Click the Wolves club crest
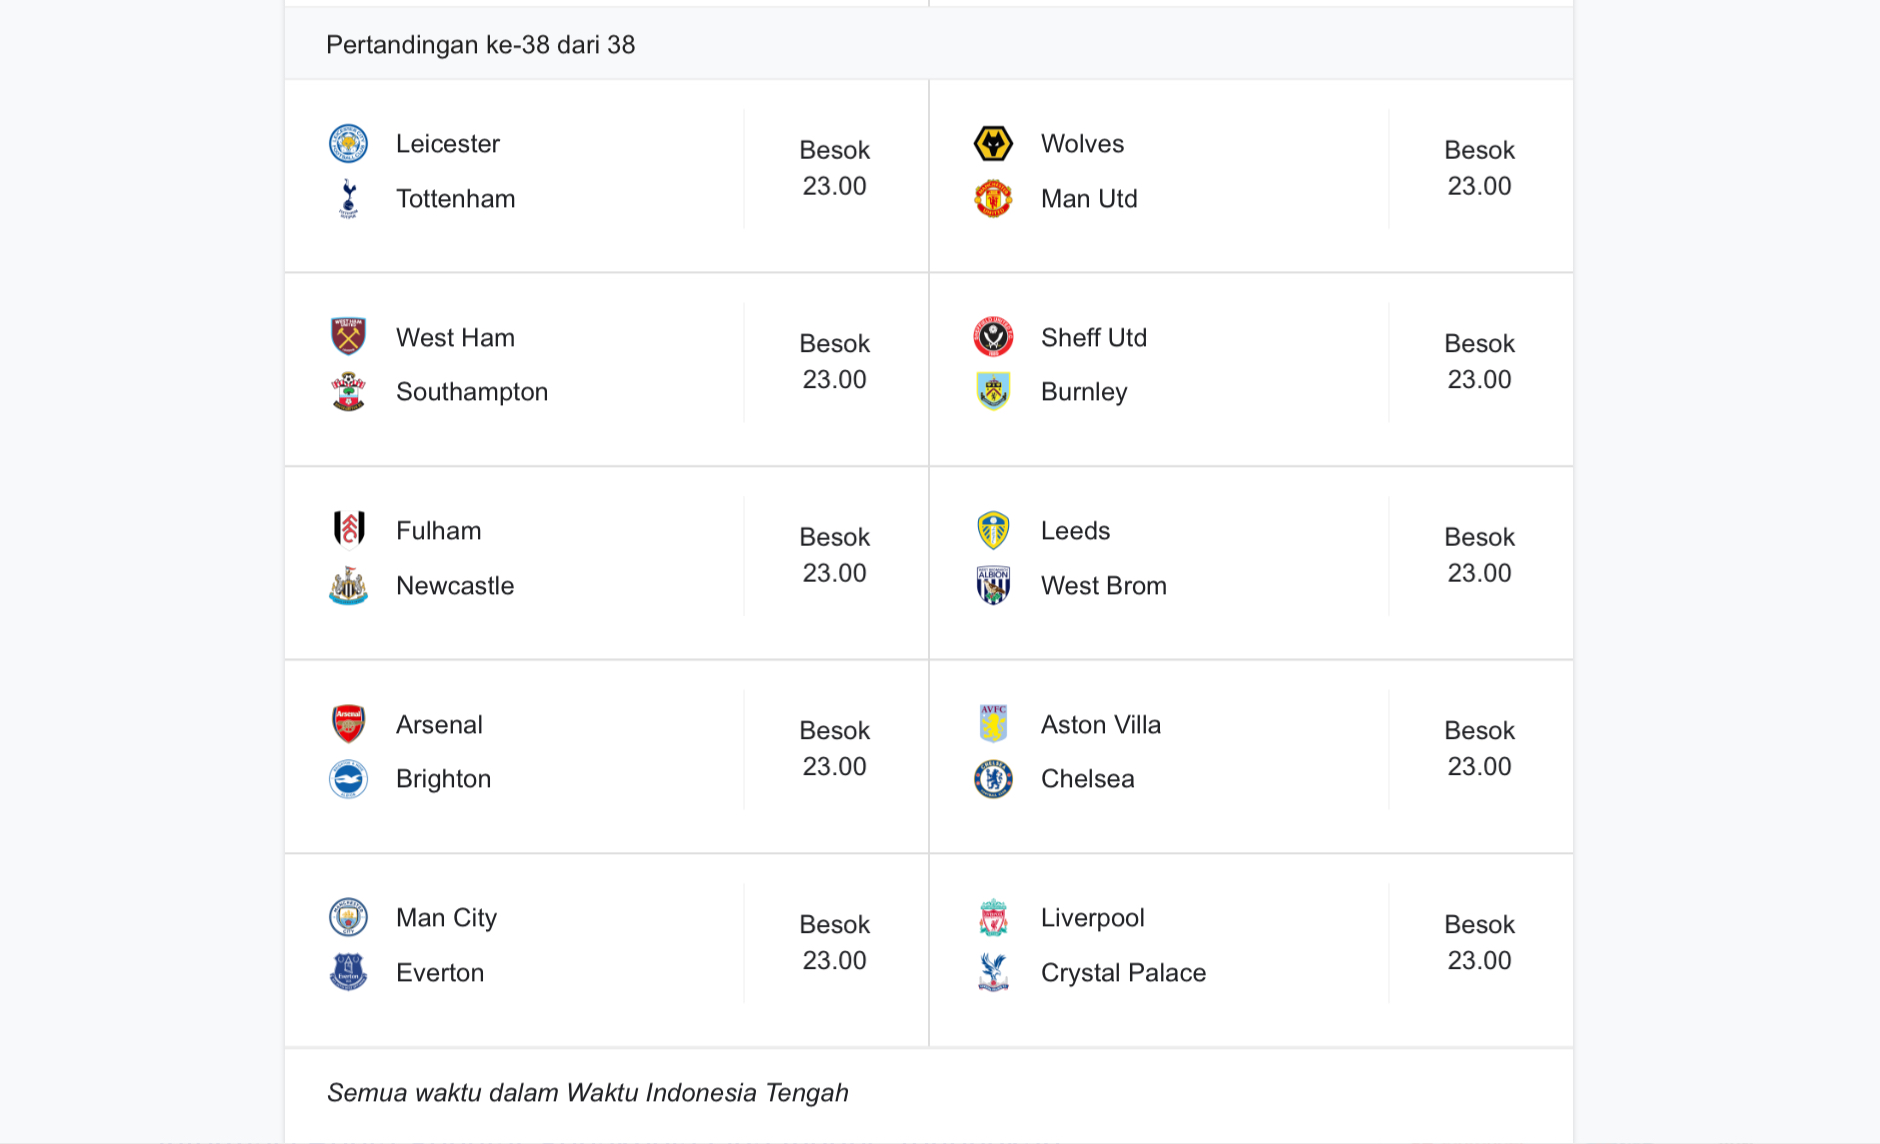Viewport: 1880px width, 1144px height. click(993, 144)
